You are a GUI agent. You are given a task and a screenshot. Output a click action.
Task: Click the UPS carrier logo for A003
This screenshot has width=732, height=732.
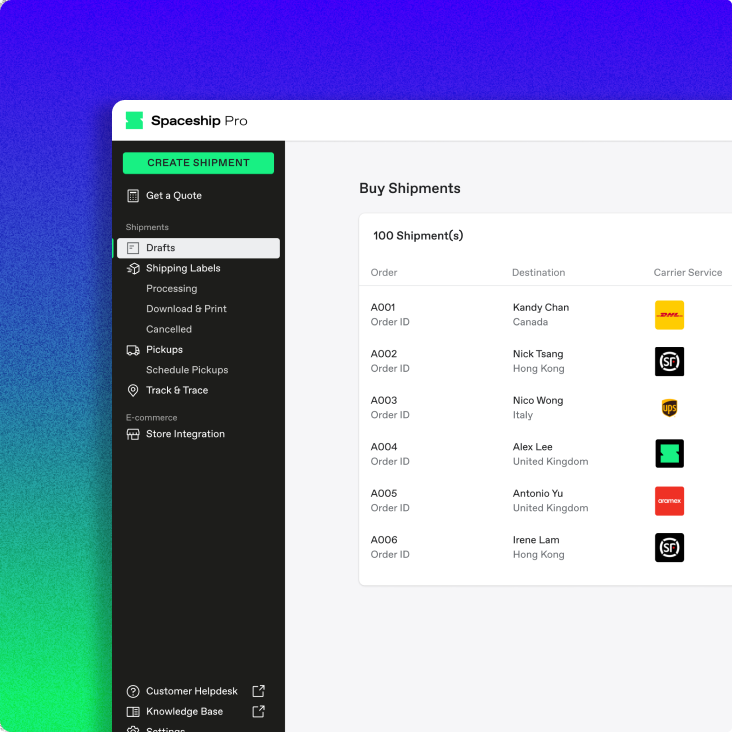[x=669, y=408]
